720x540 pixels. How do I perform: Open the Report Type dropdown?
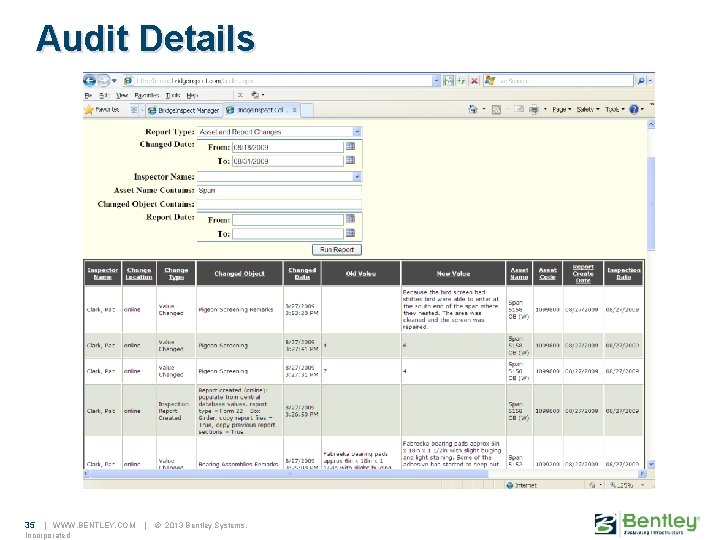click(357, 132)
